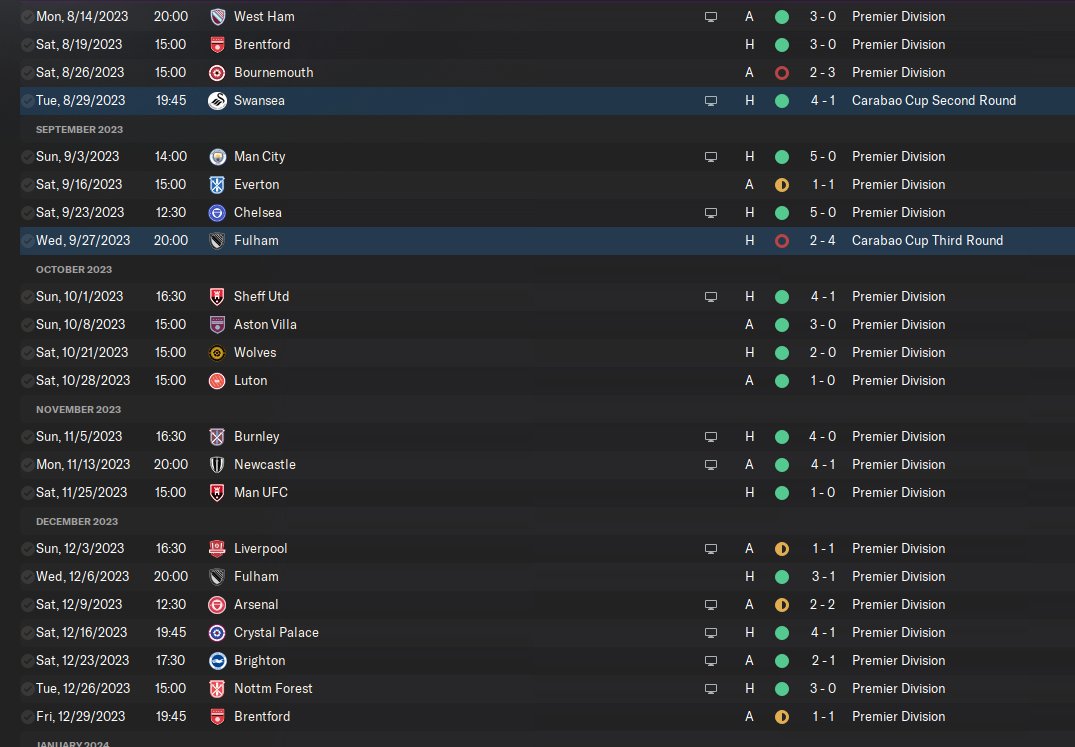Screen dimensions: 1075x747
Task: Click checkmark beside the 12/9/2023 Arsenal fixture
Action: 27,604
